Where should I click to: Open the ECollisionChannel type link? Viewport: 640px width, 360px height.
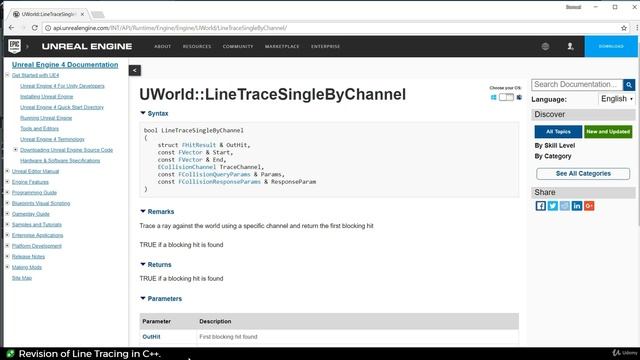[187, 167]
